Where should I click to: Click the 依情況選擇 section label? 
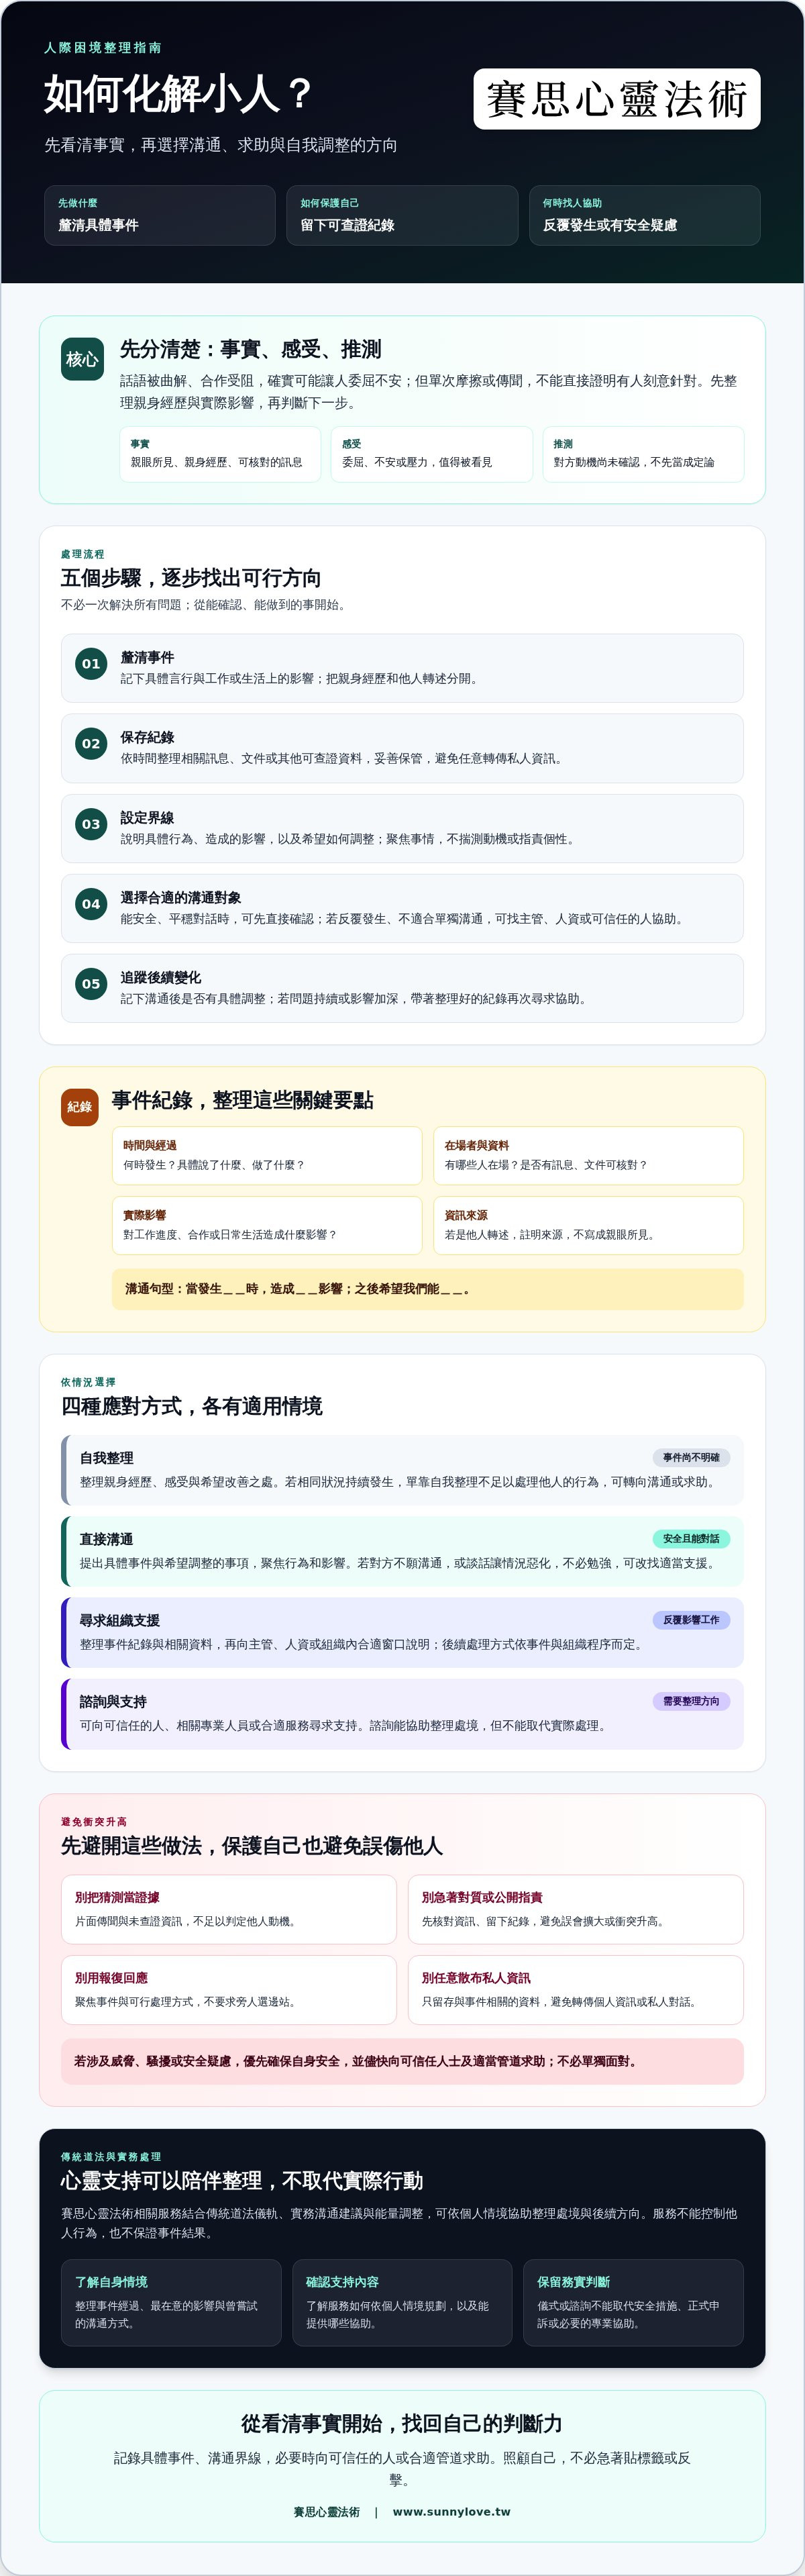[x=88, y=1382]
